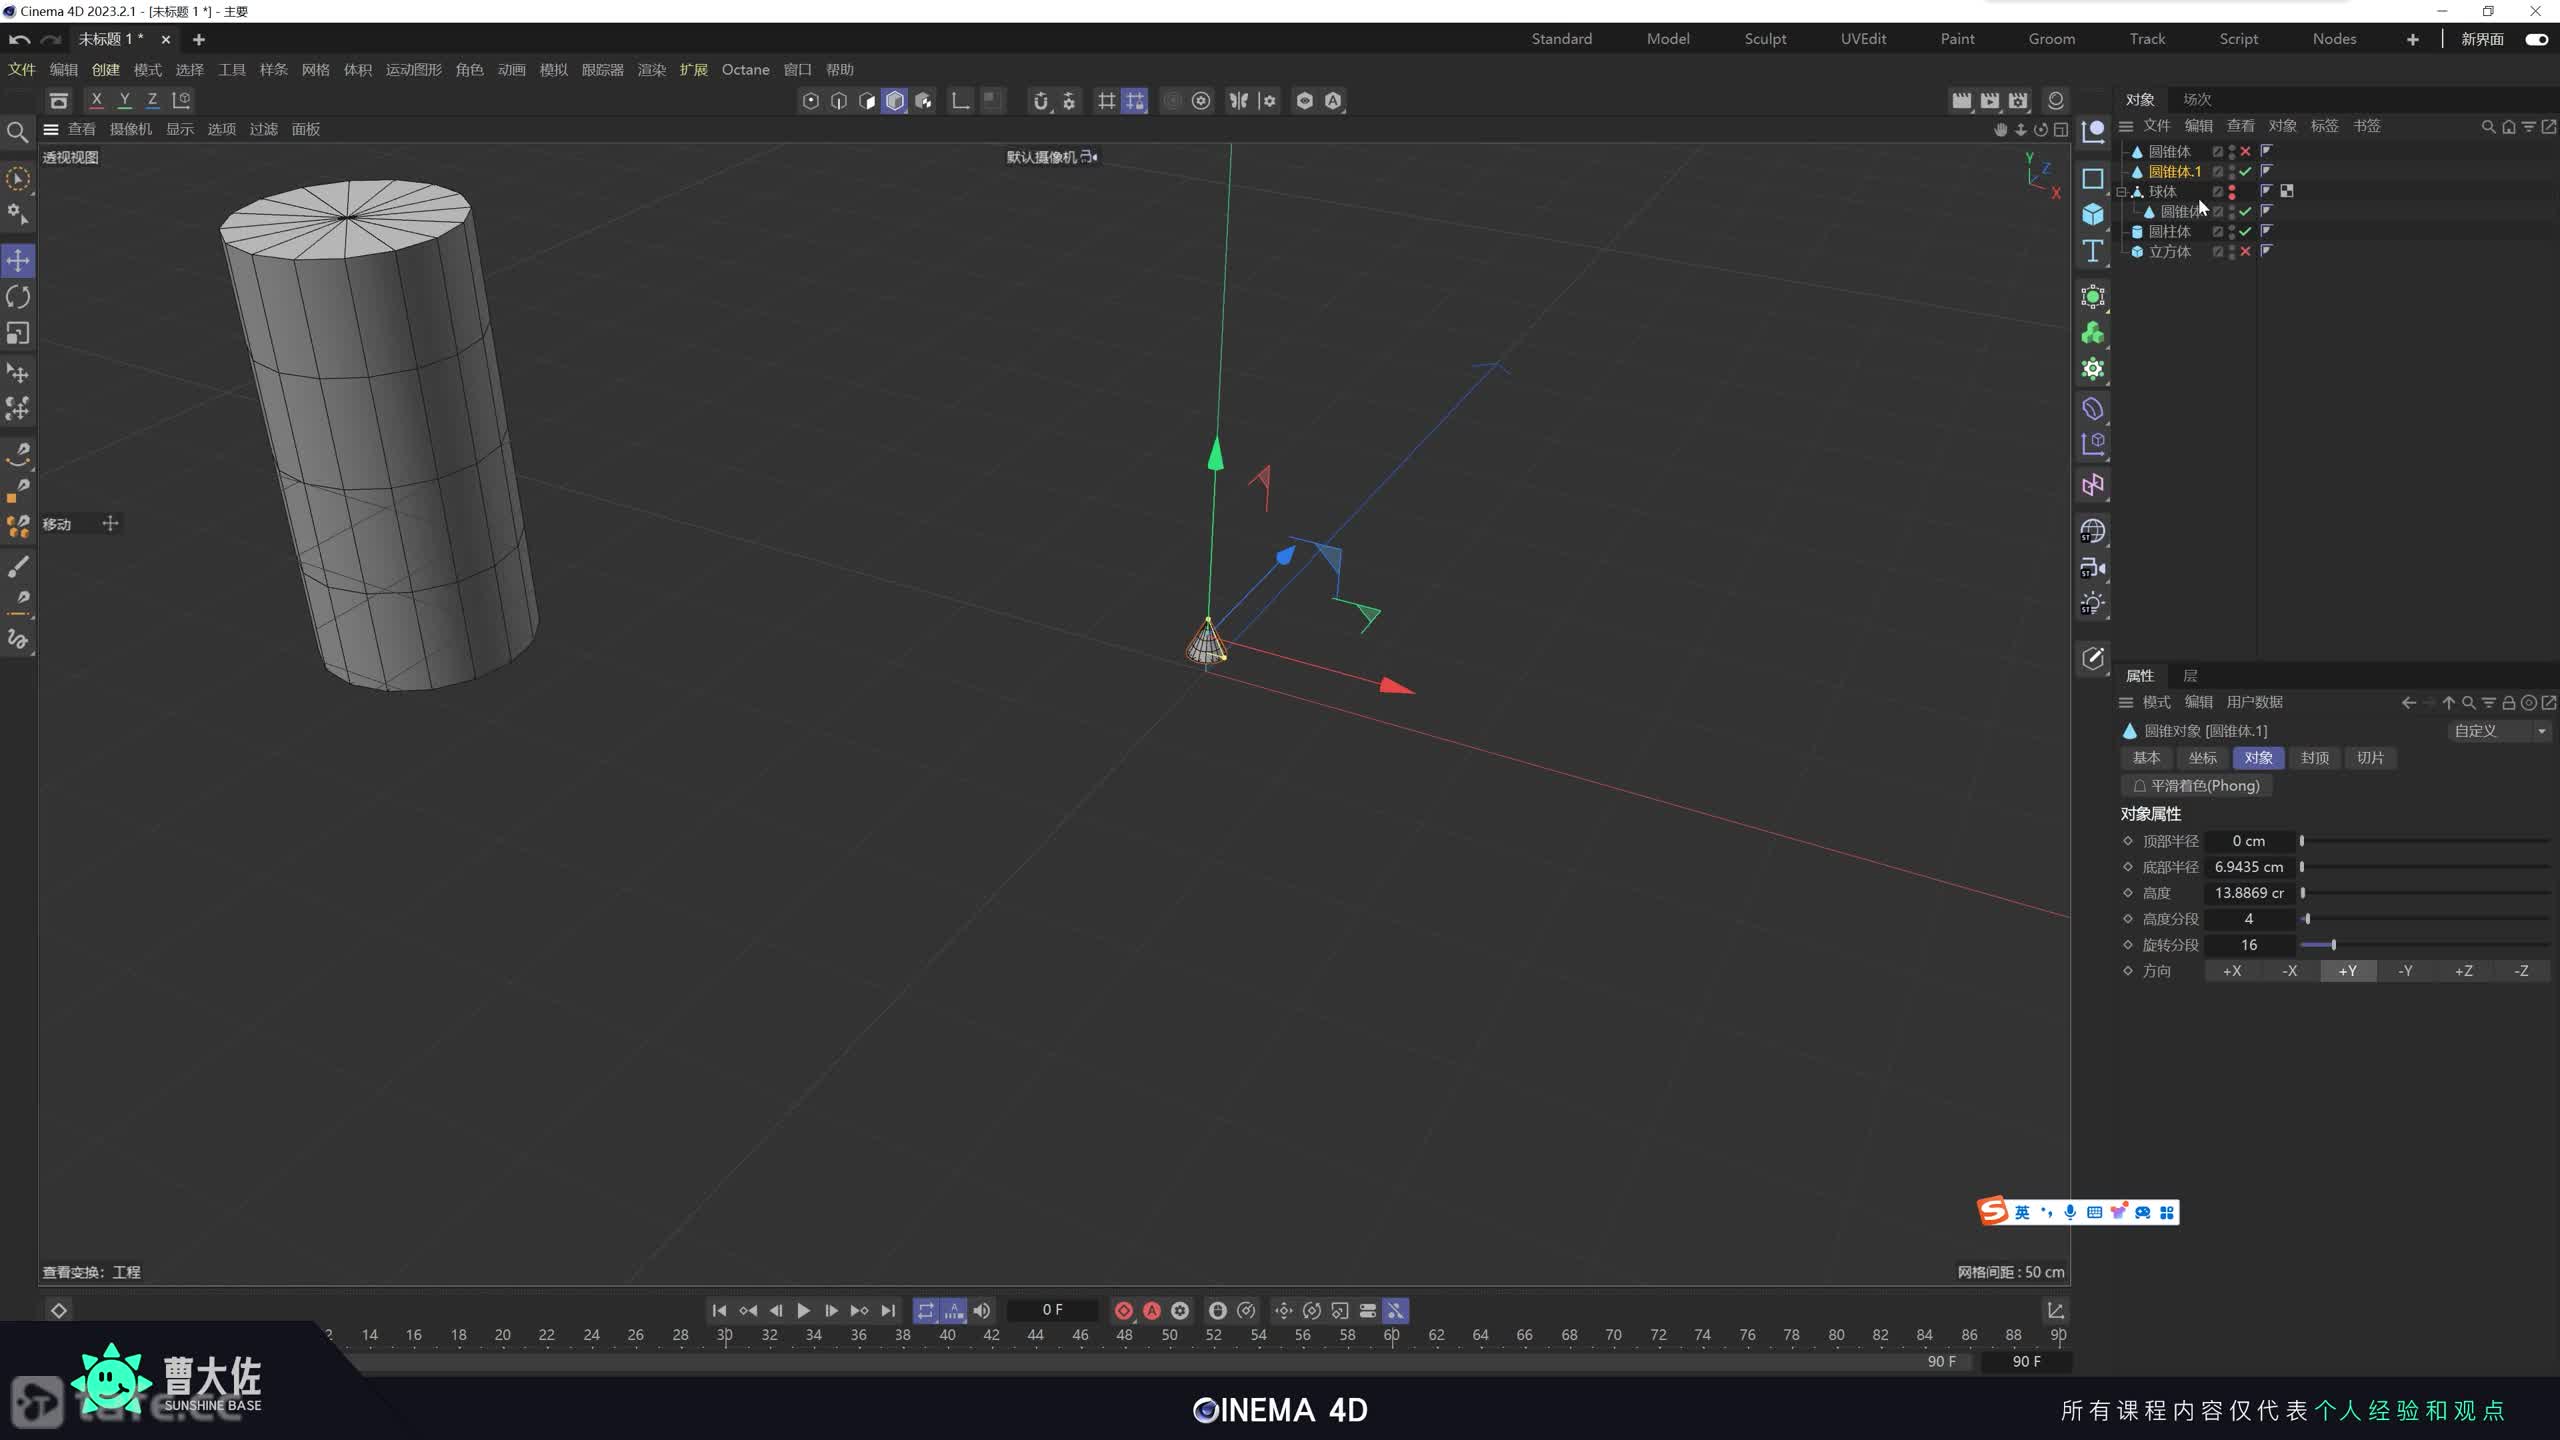Open the viewport hamburger menu
The width and height of the screenshot is (2560, 1440).
pos(51,129)
